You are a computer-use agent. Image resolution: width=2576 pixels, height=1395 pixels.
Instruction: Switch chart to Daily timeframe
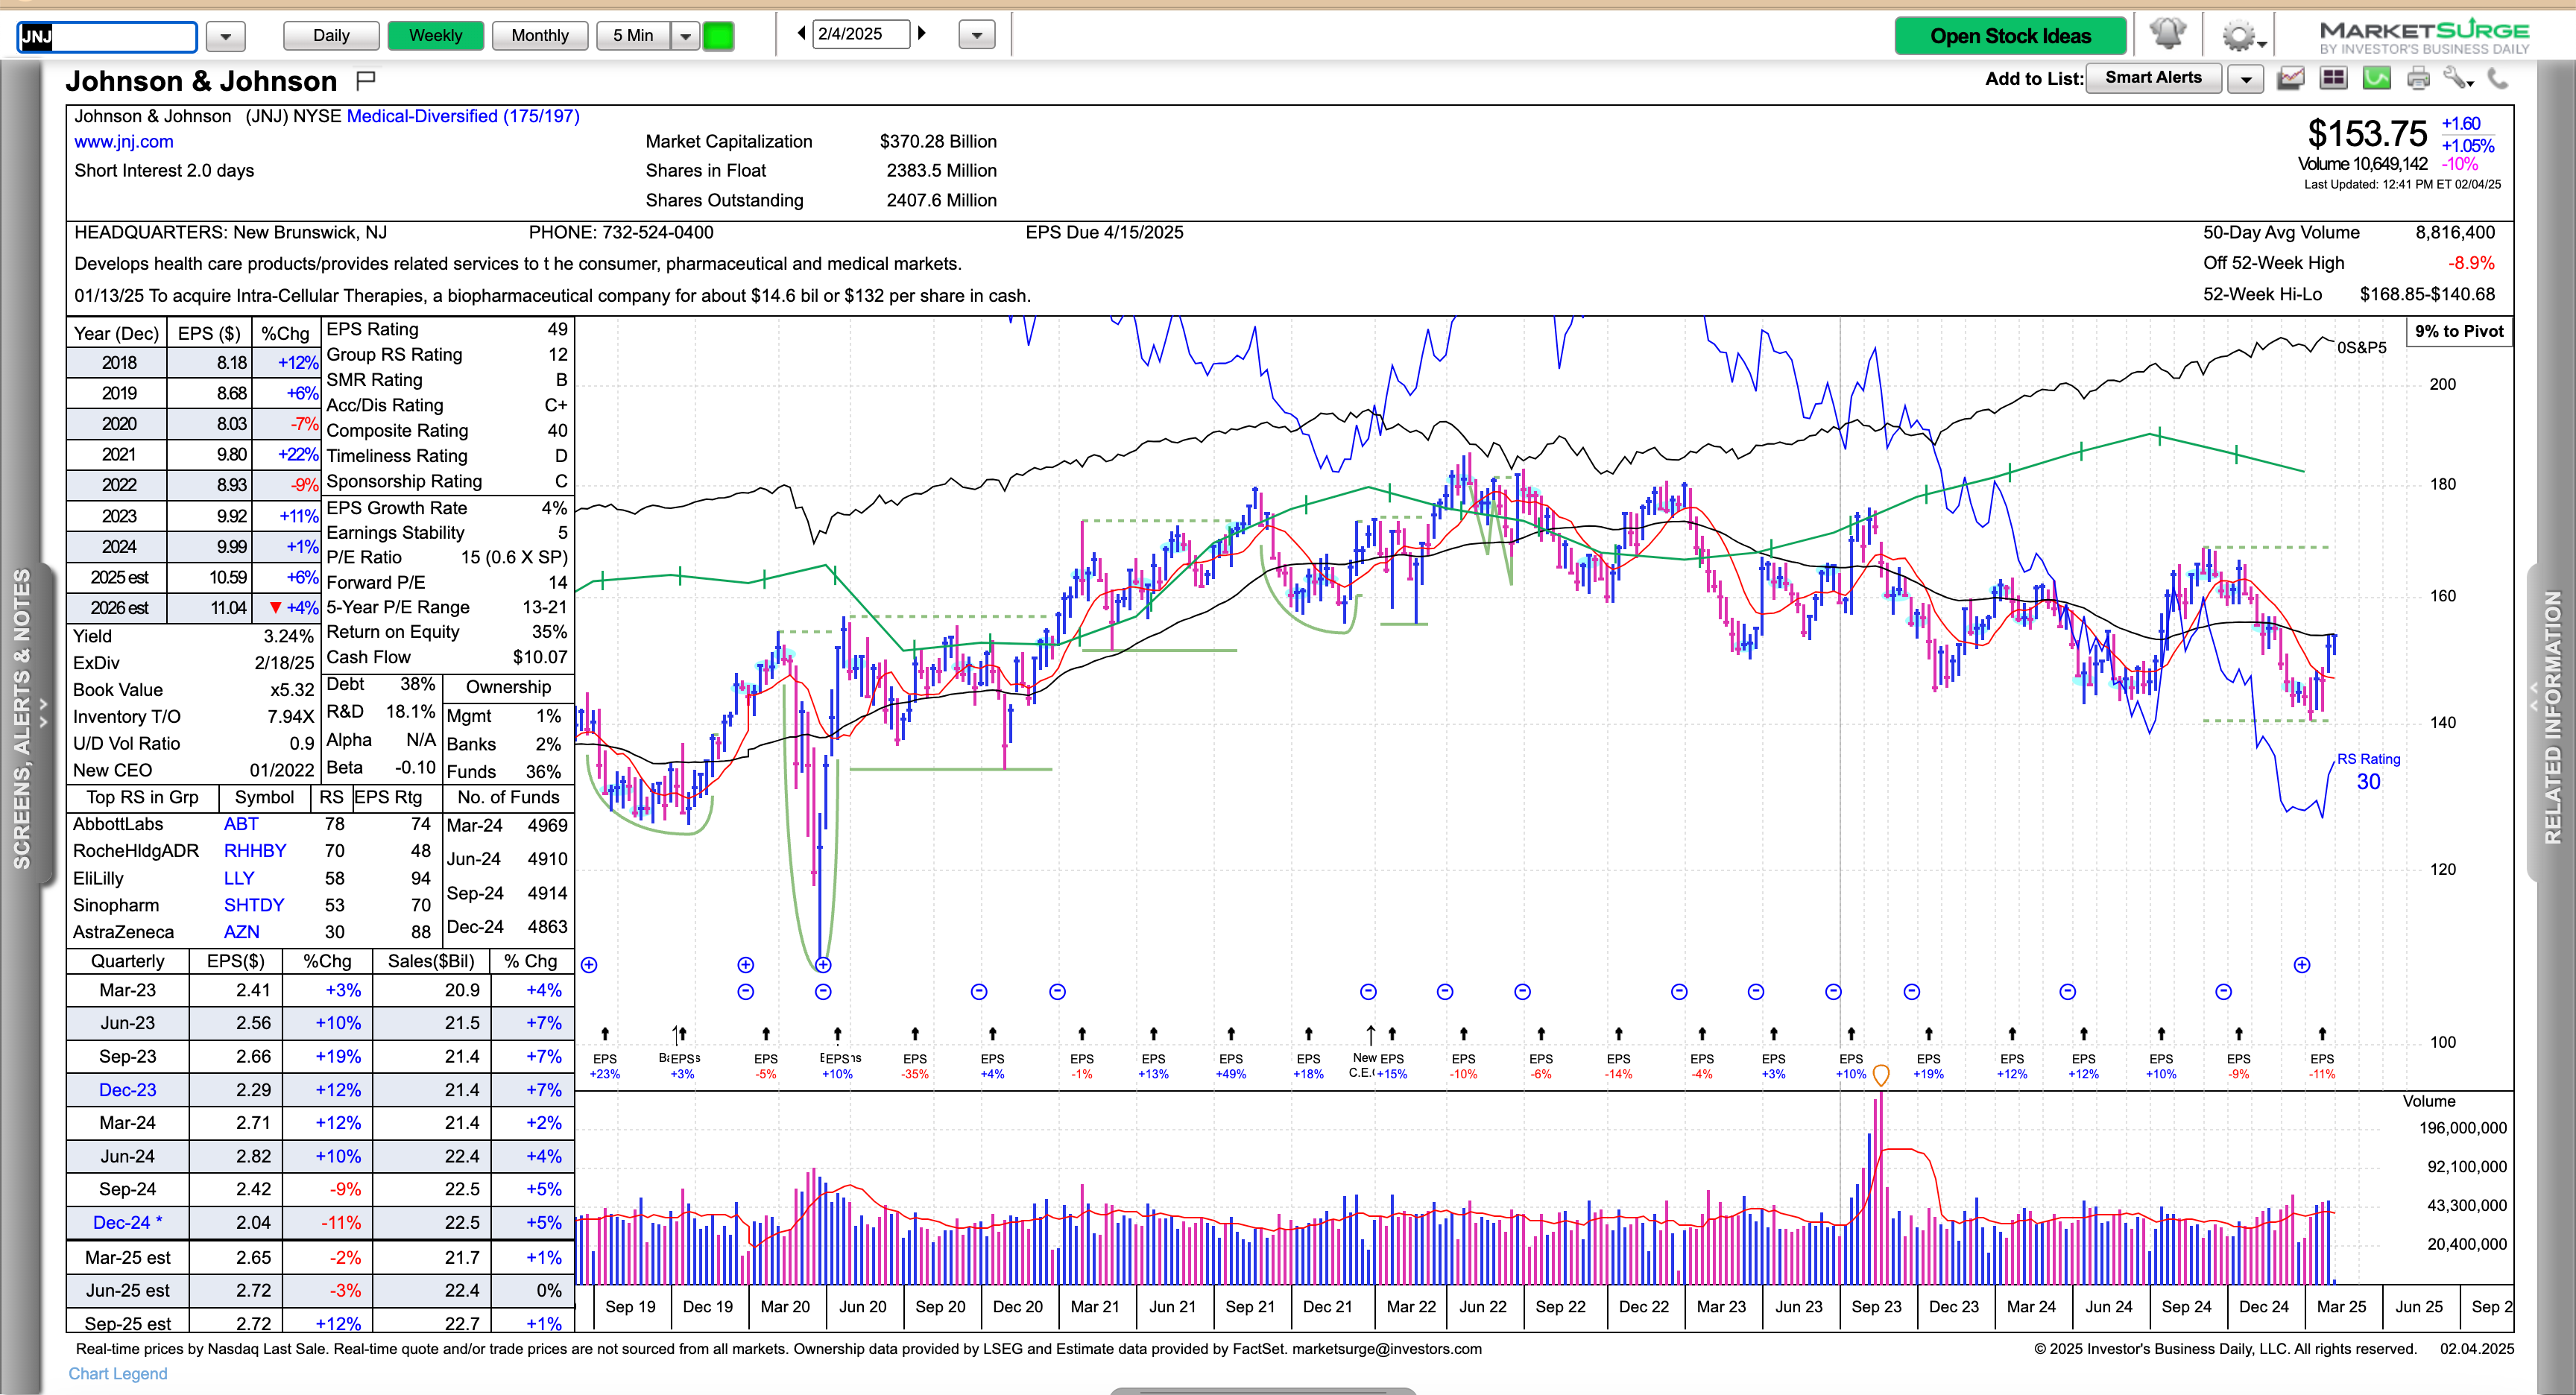(331, 36)
